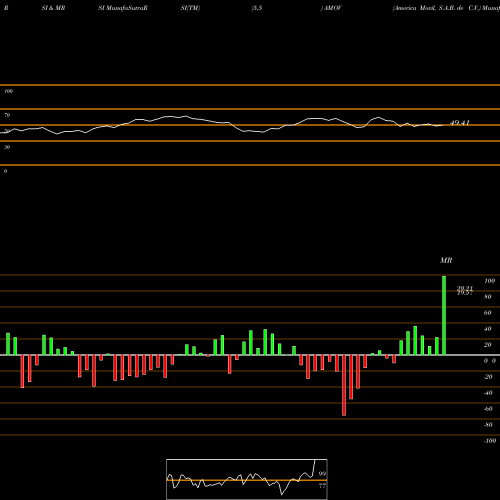Click the 30 label on RSI axis

(x=7, y=147)
